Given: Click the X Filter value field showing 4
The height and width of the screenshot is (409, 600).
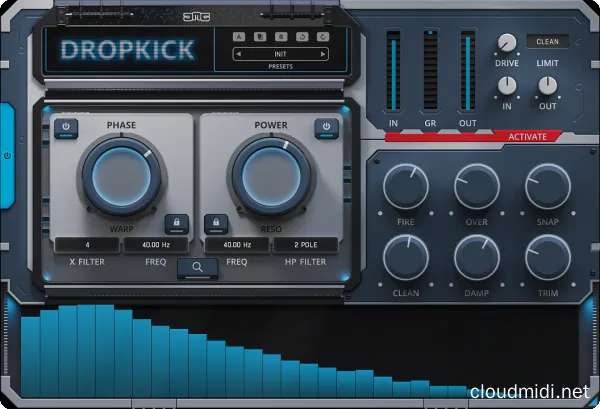Looking at the screenshot, I should 87,245.
